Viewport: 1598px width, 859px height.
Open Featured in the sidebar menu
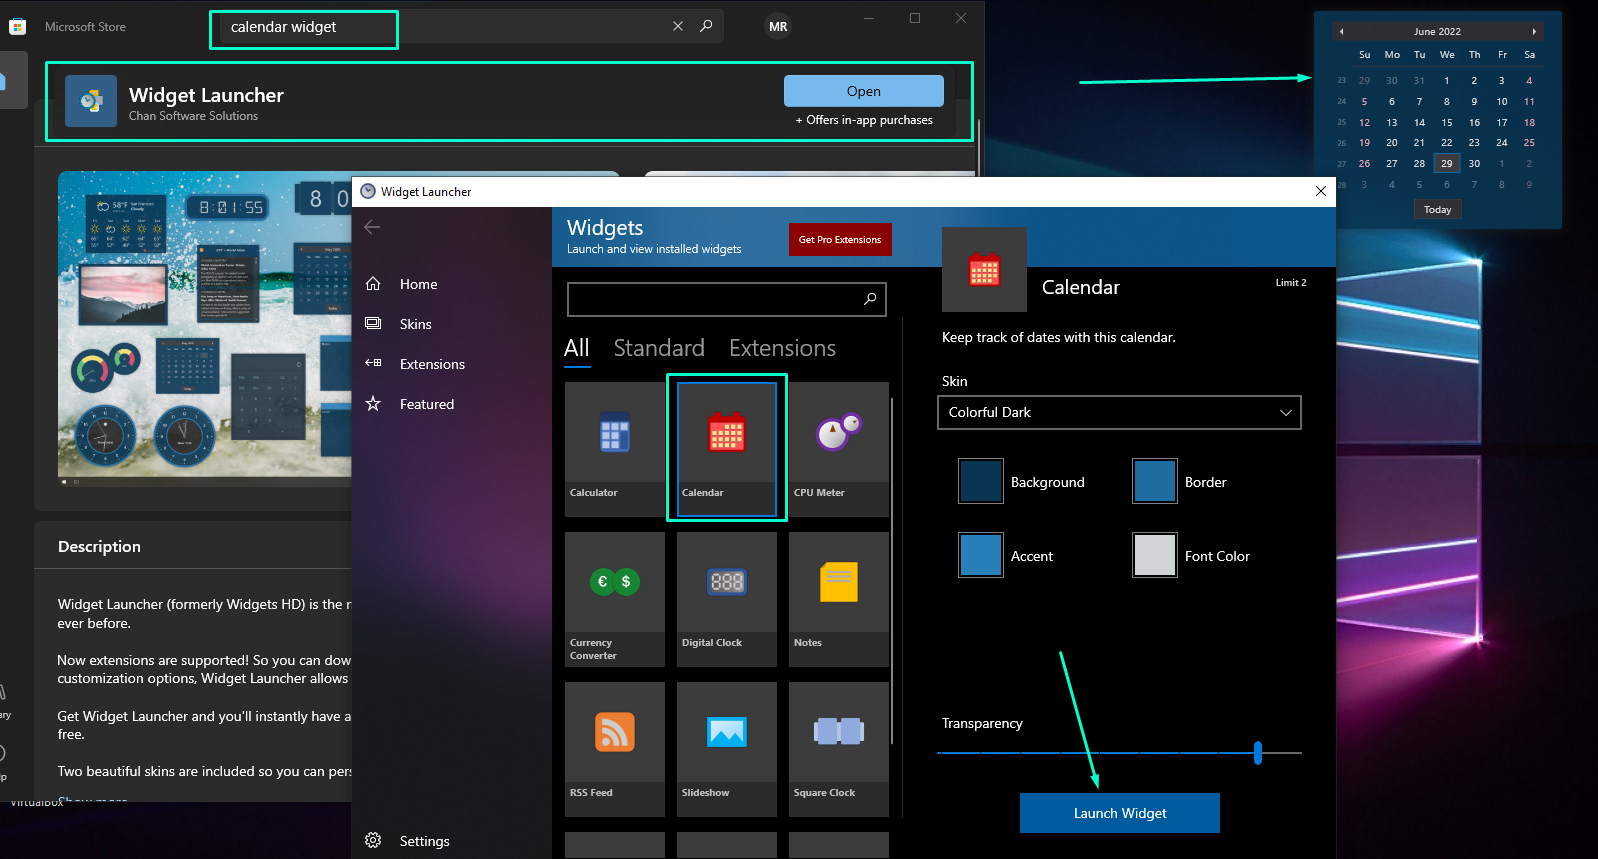[x=426, y=404]
